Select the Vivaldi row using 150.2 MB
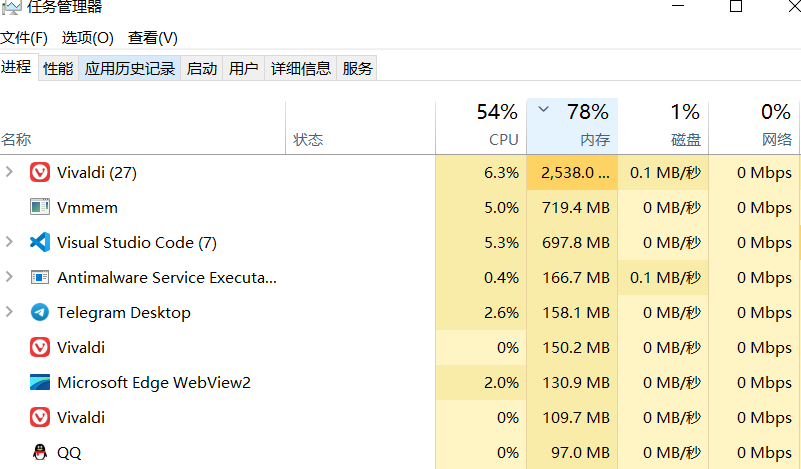This screenshot has height=469, width=801. click(x=400, y=347)
